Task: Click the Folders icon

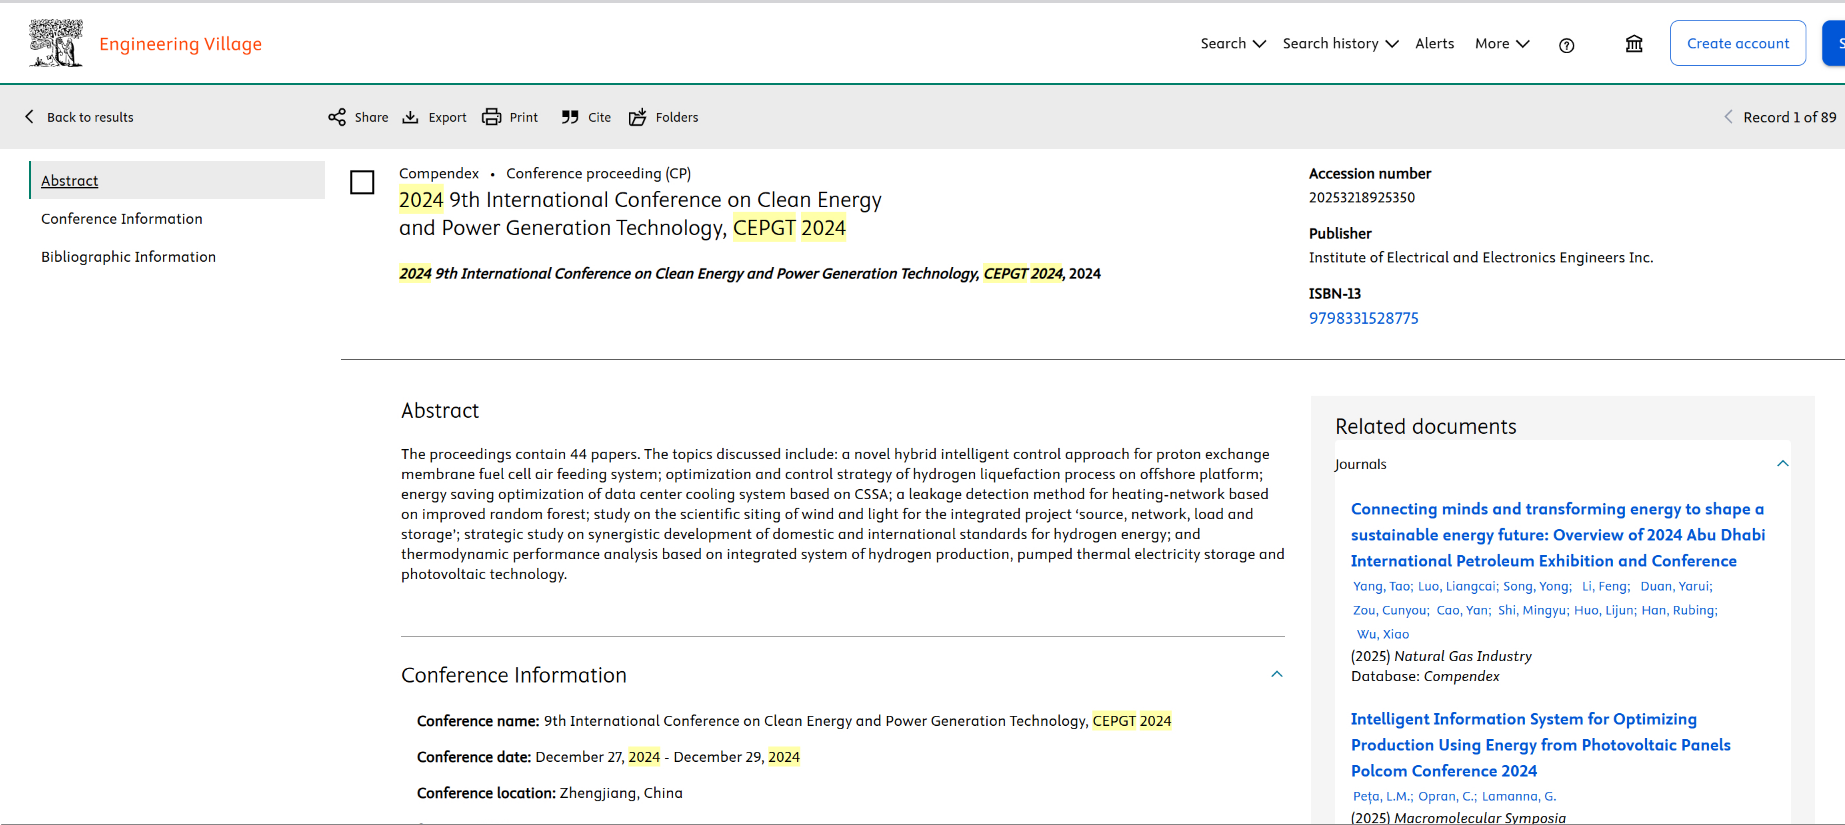Action: pyautogui.click(x=638, y=117)
